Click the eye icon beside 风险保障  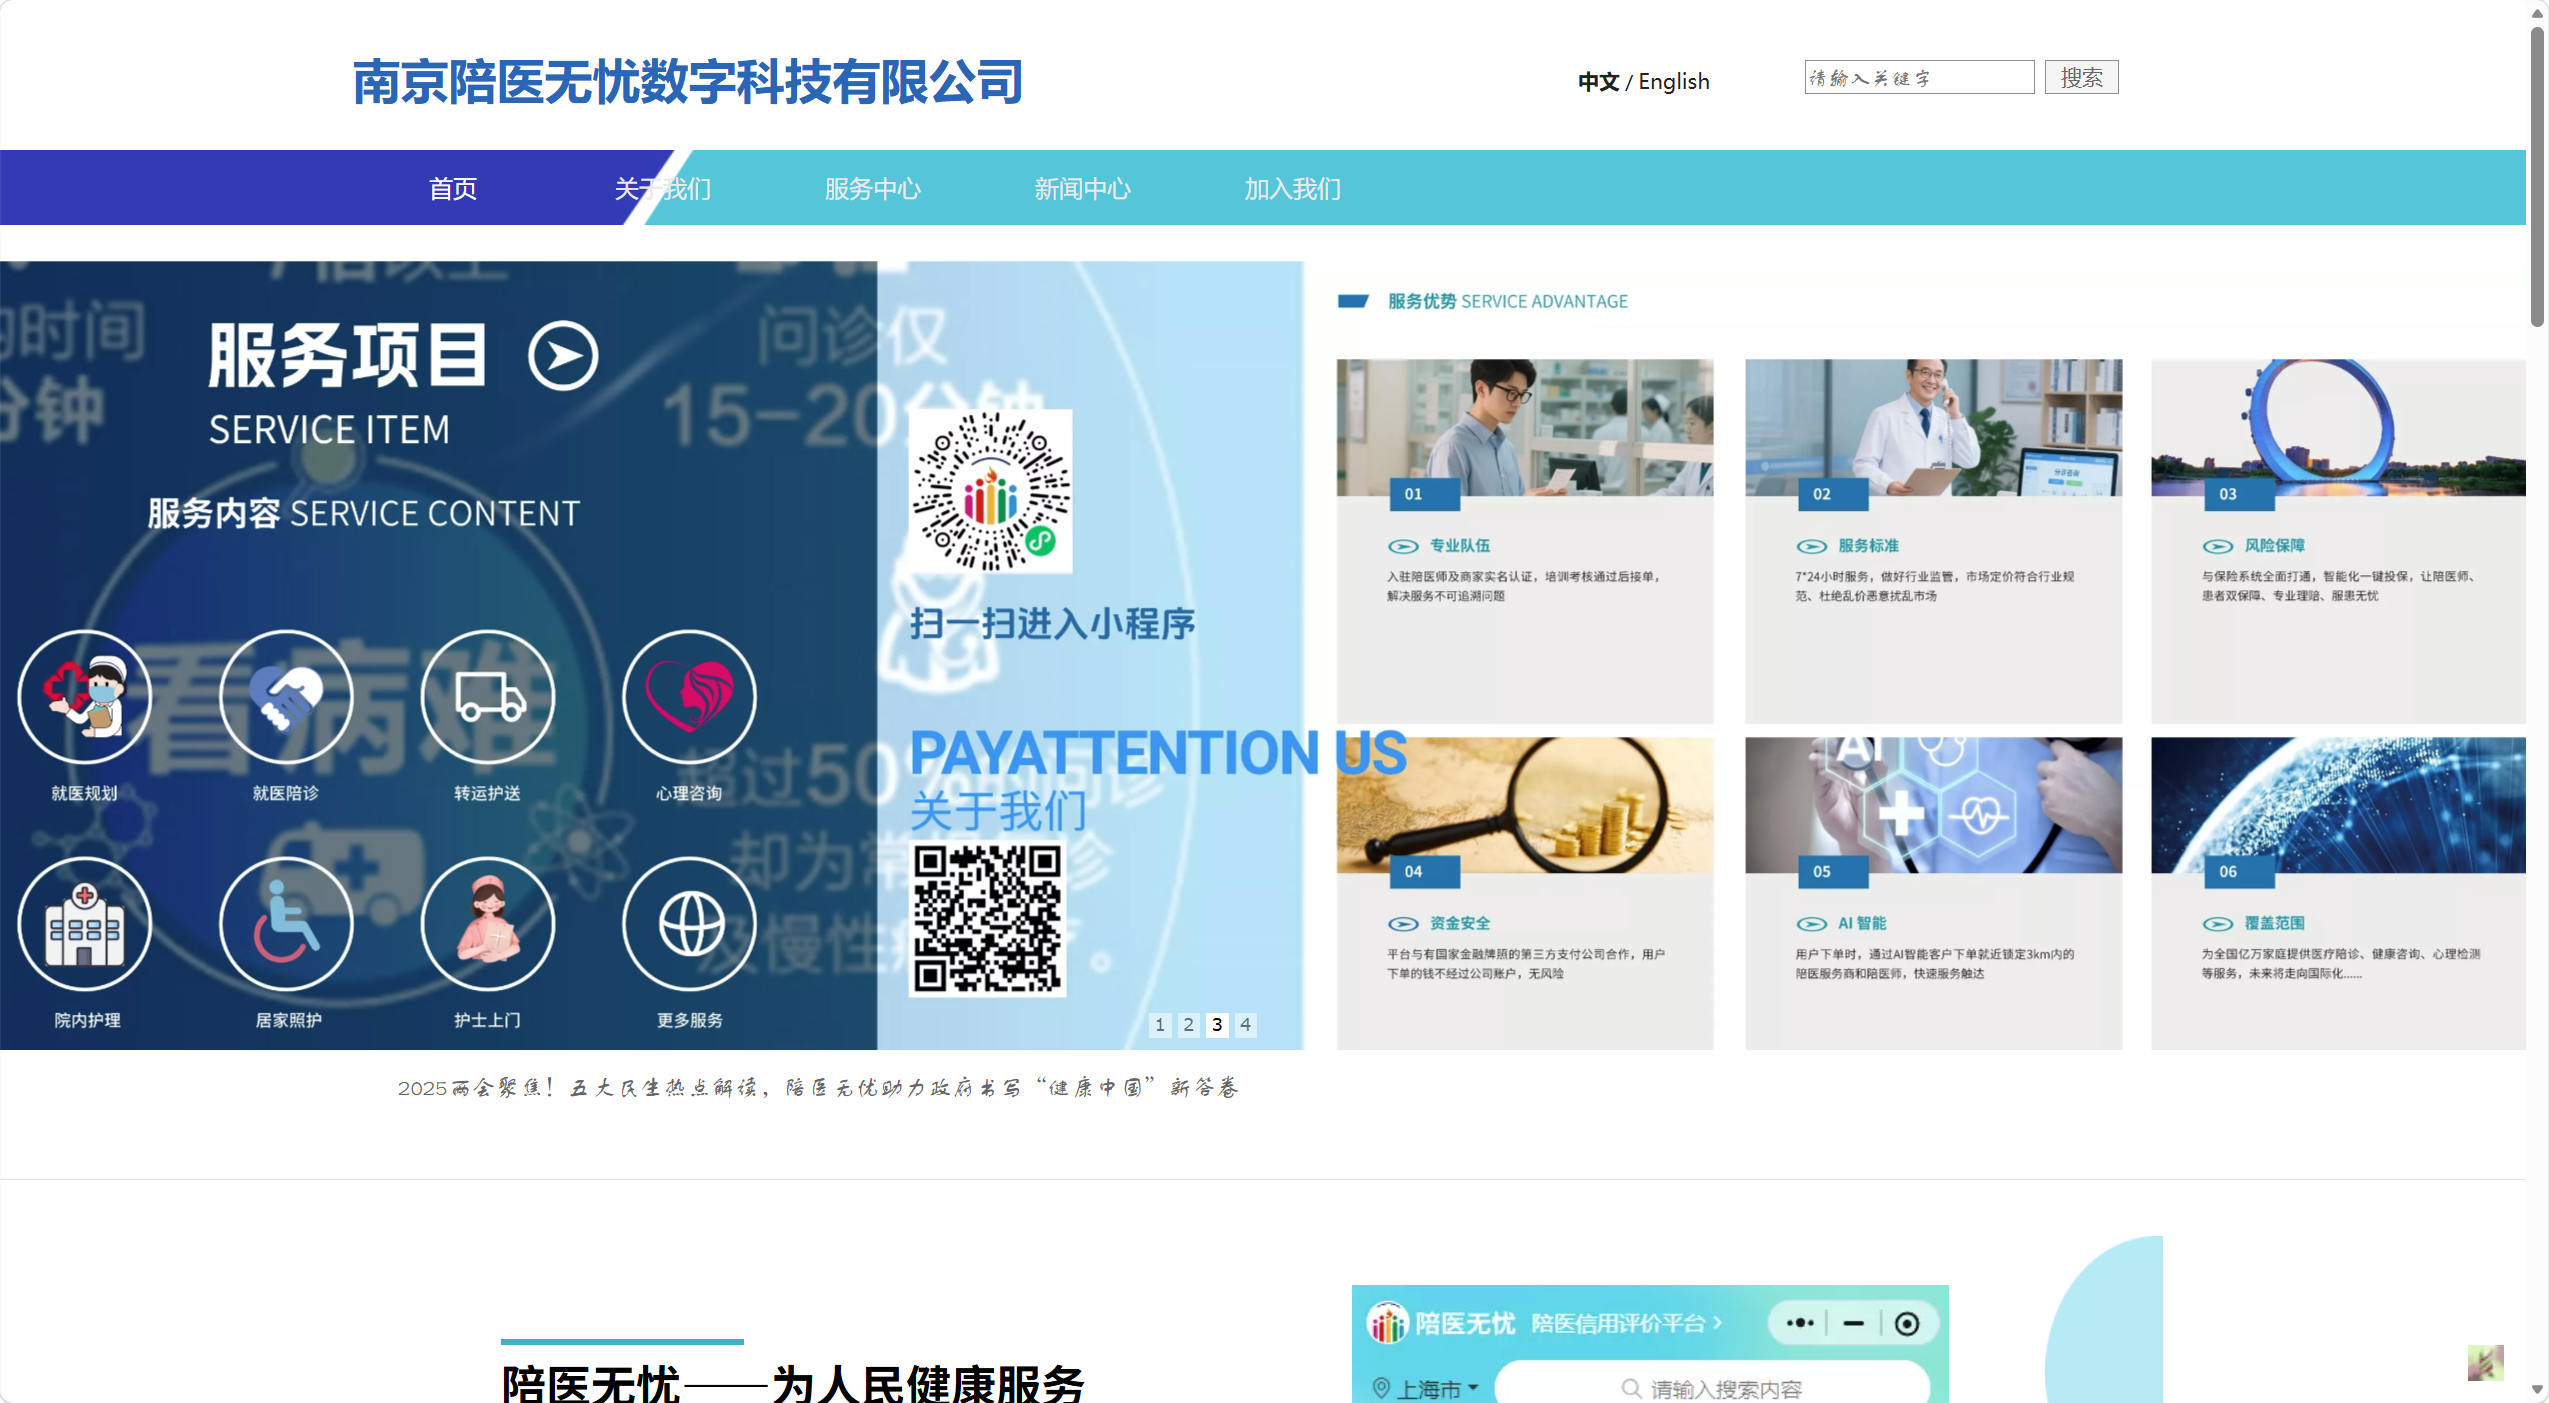(x=2217, y=546)
